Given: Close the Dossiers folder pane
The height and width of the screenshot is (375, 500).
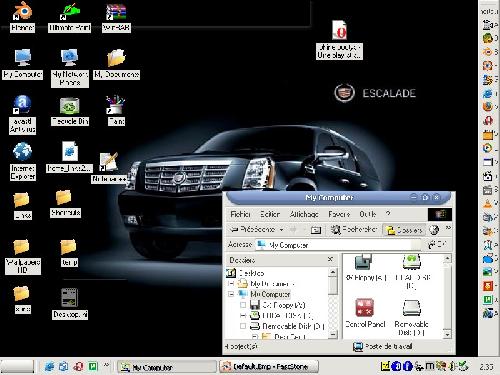Looking at the screenshot, I should click(330, 259).
